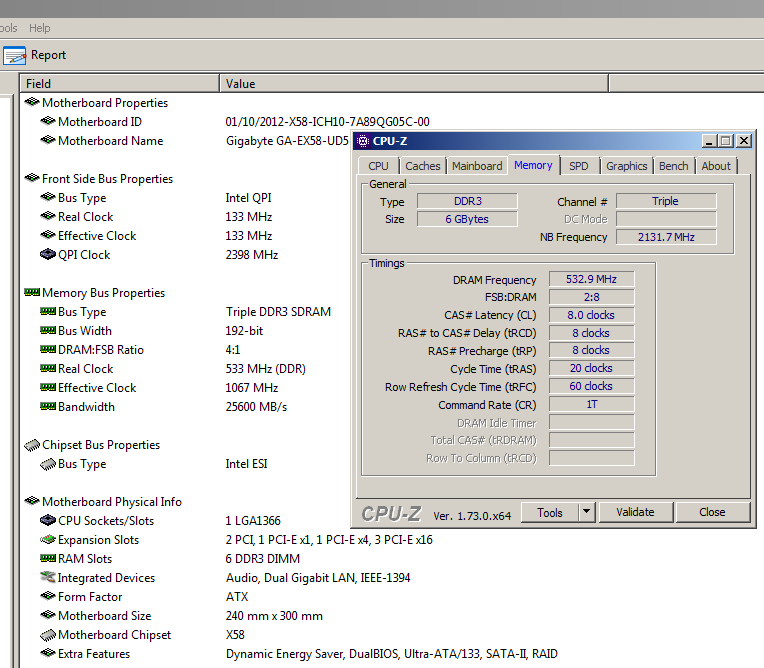The height and width of the screenshot is (668, 764).
Task: Click the Report toolbar icon
Action: [14, 56]
